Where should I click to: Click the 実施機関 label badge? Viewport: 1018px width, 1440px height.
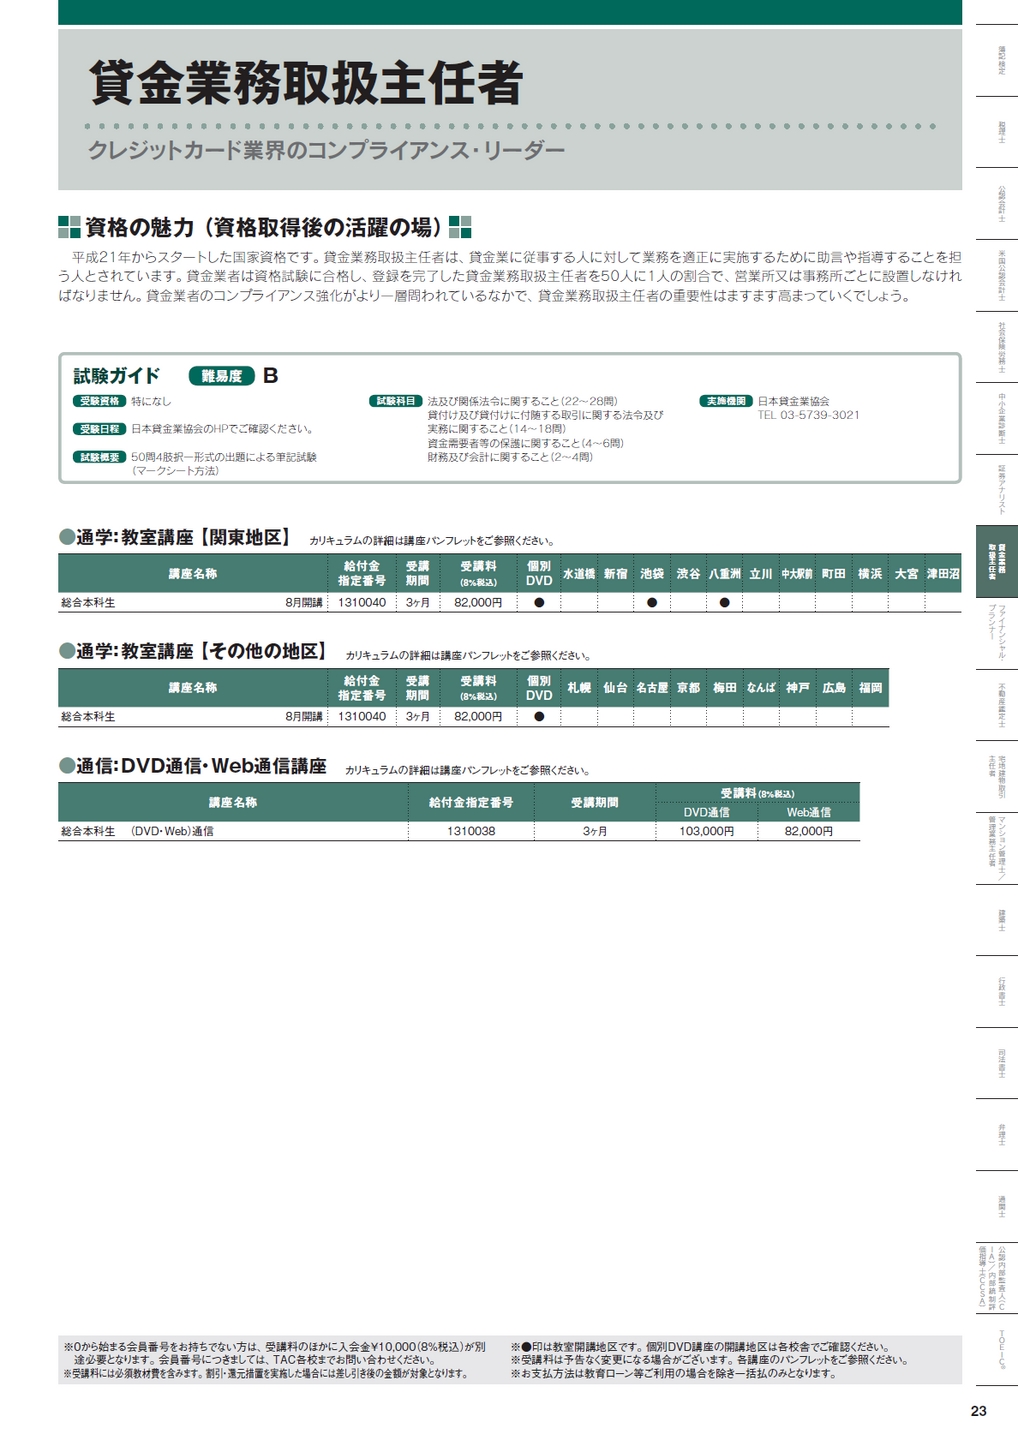pos(725,401)
